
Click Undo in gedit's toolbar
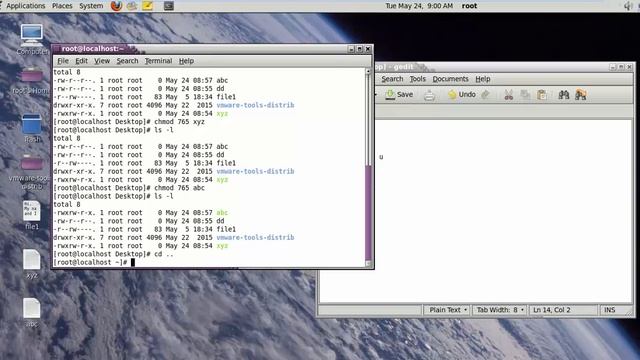point(462,94)
